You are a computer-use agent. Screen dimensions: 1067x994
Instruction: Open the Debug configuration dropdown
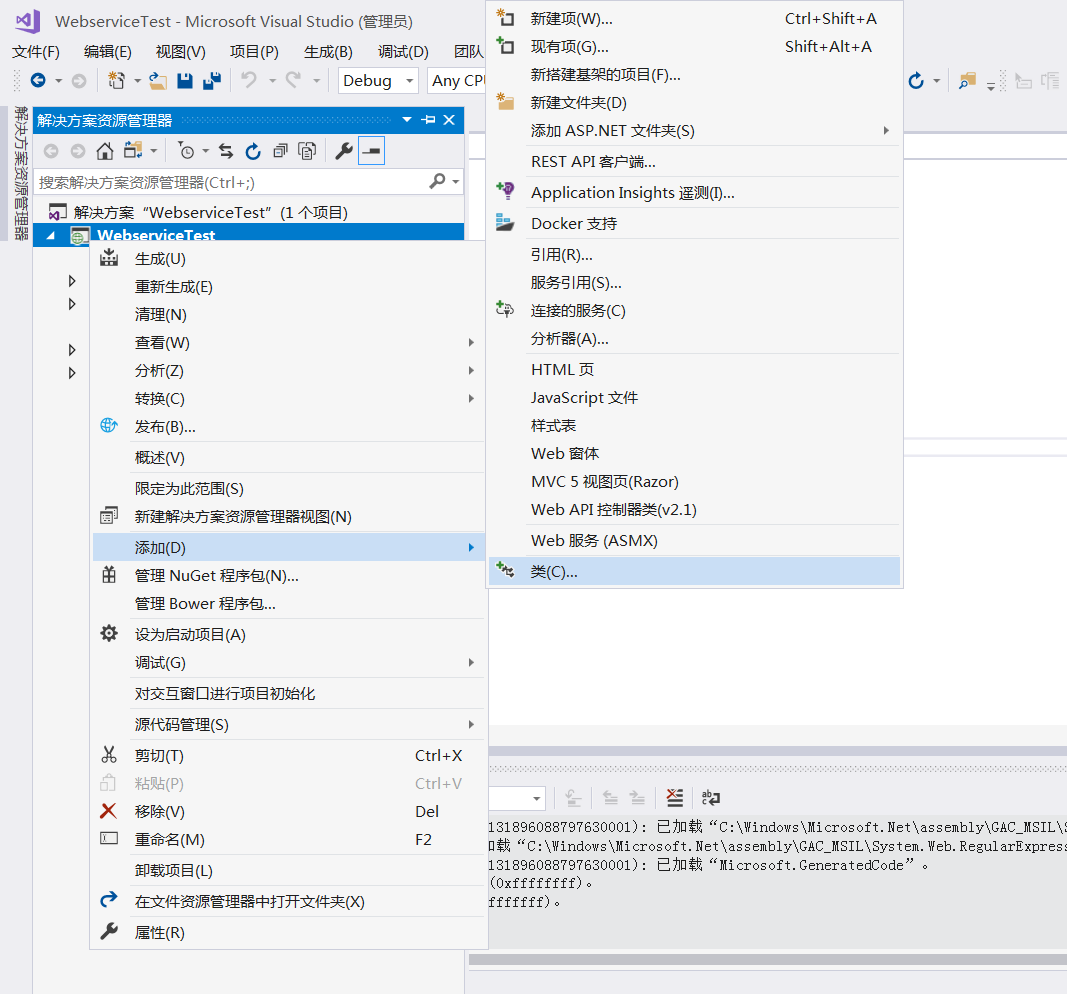(378, 81)
